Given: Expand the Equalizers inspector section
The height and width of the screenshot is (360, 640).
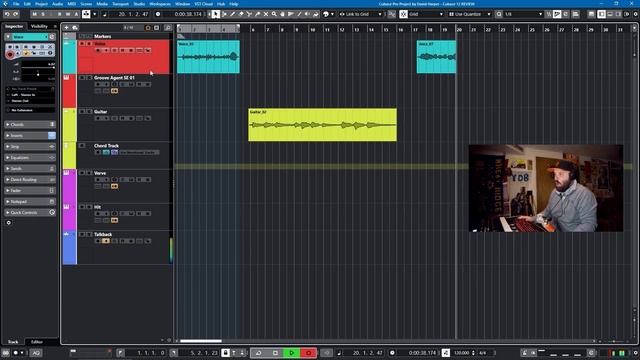Looking at the screenshot, I should pyautogui.click(x=30, y=158).
